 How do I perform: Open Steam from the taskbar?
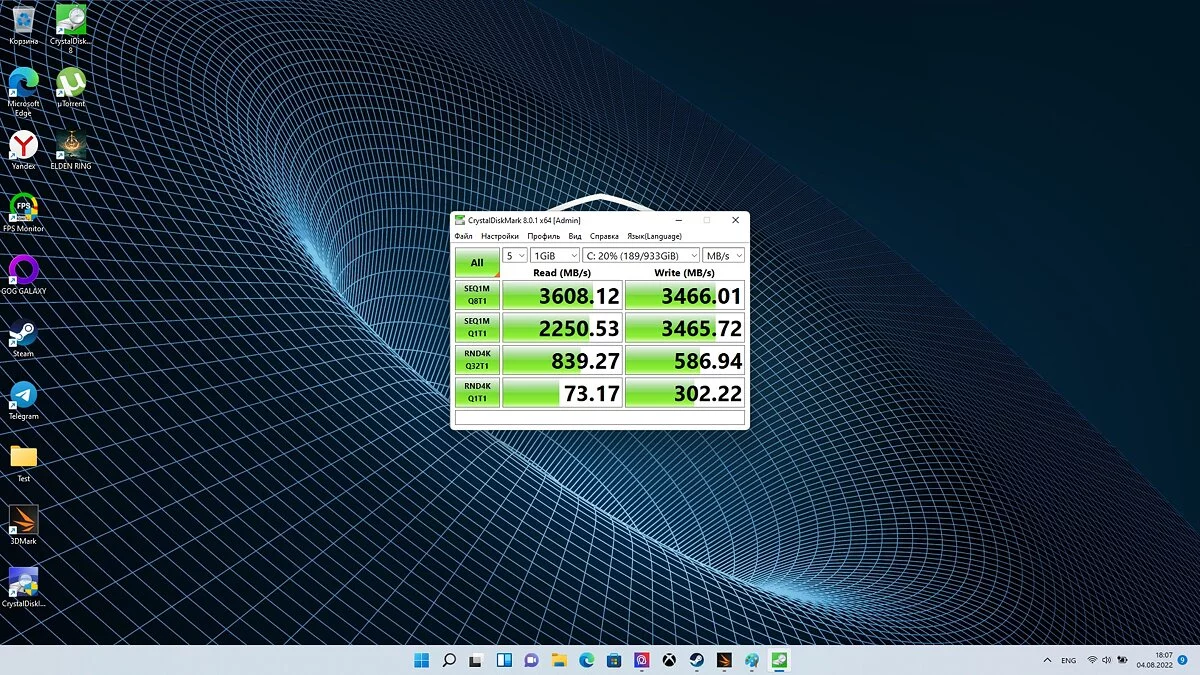coord(696,660)
